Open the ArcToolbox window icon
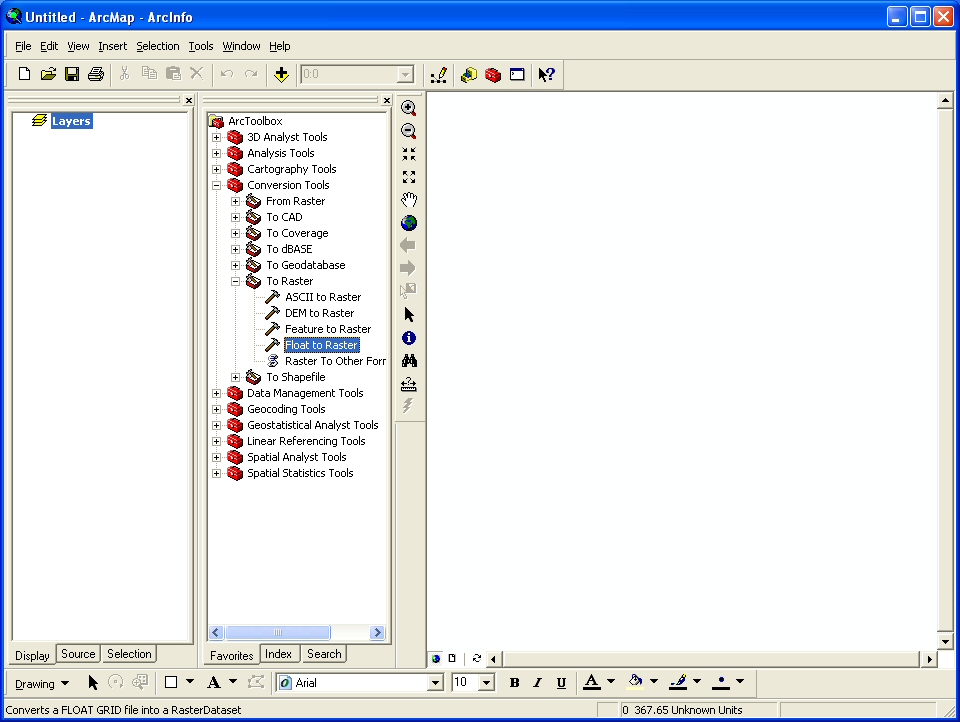960x722 pixels. [x=493, y=74]
